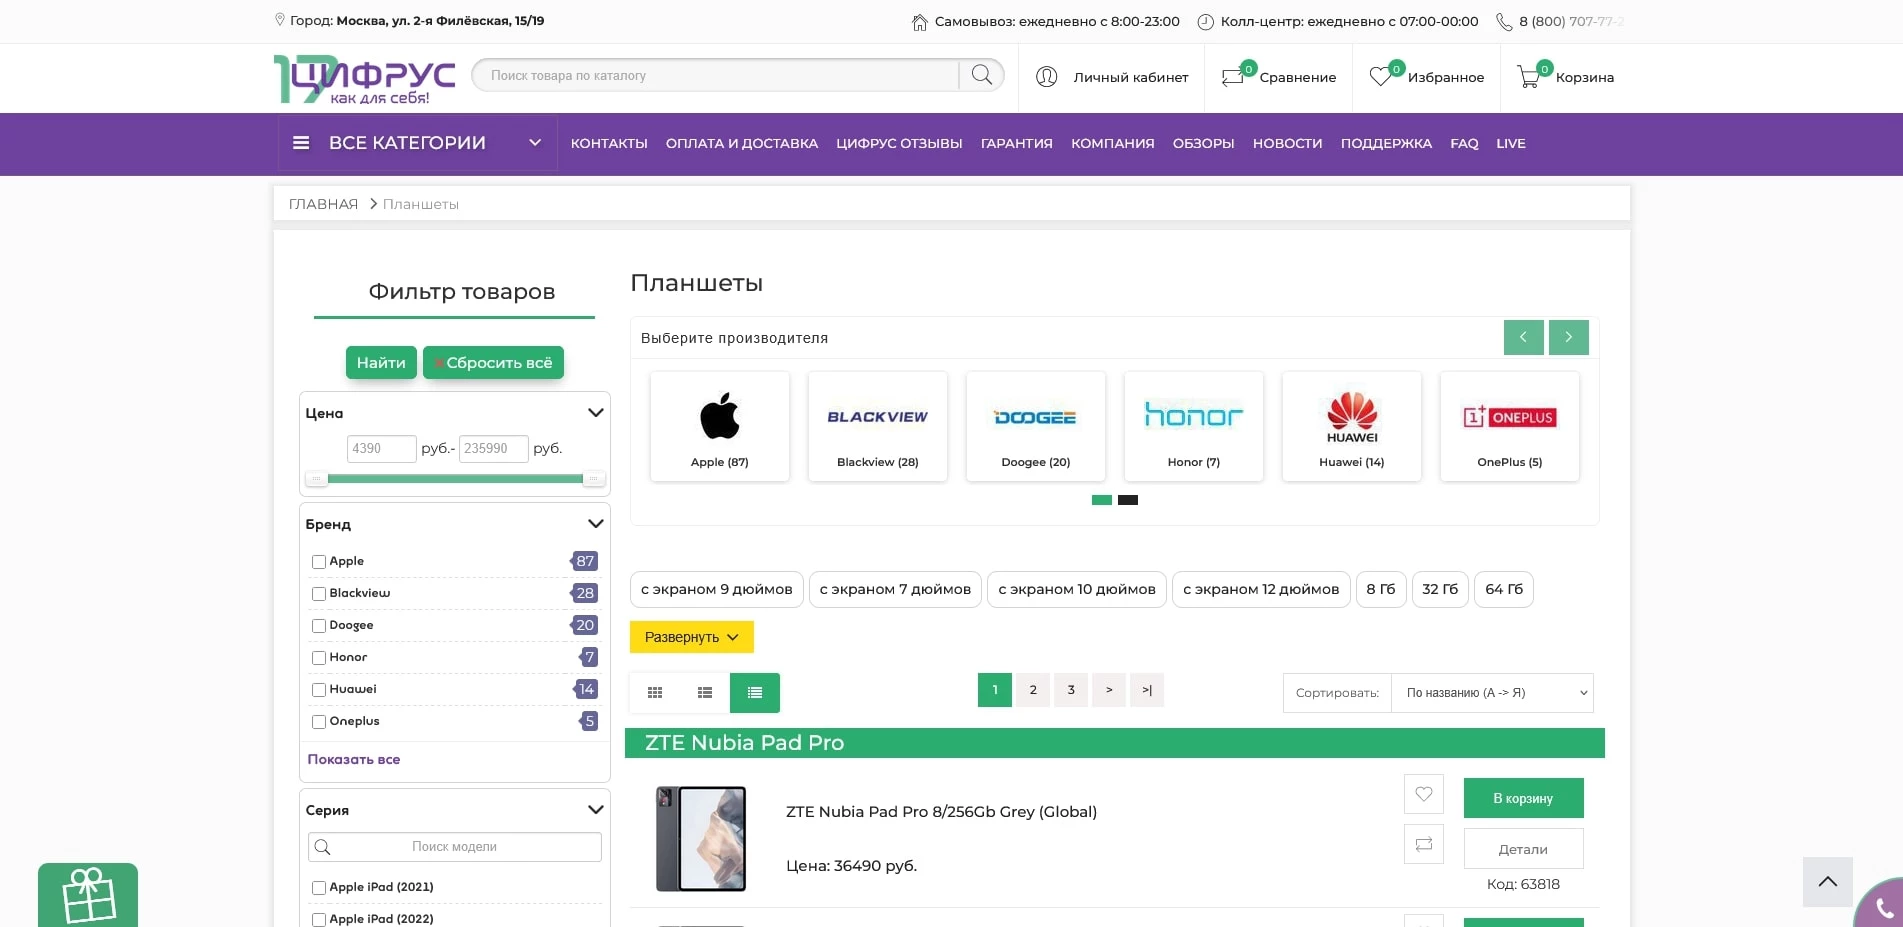Click the search magnifier icon in the search bar
The image size is (1903, 927).
pyautogui.click(x=981, y=75)
